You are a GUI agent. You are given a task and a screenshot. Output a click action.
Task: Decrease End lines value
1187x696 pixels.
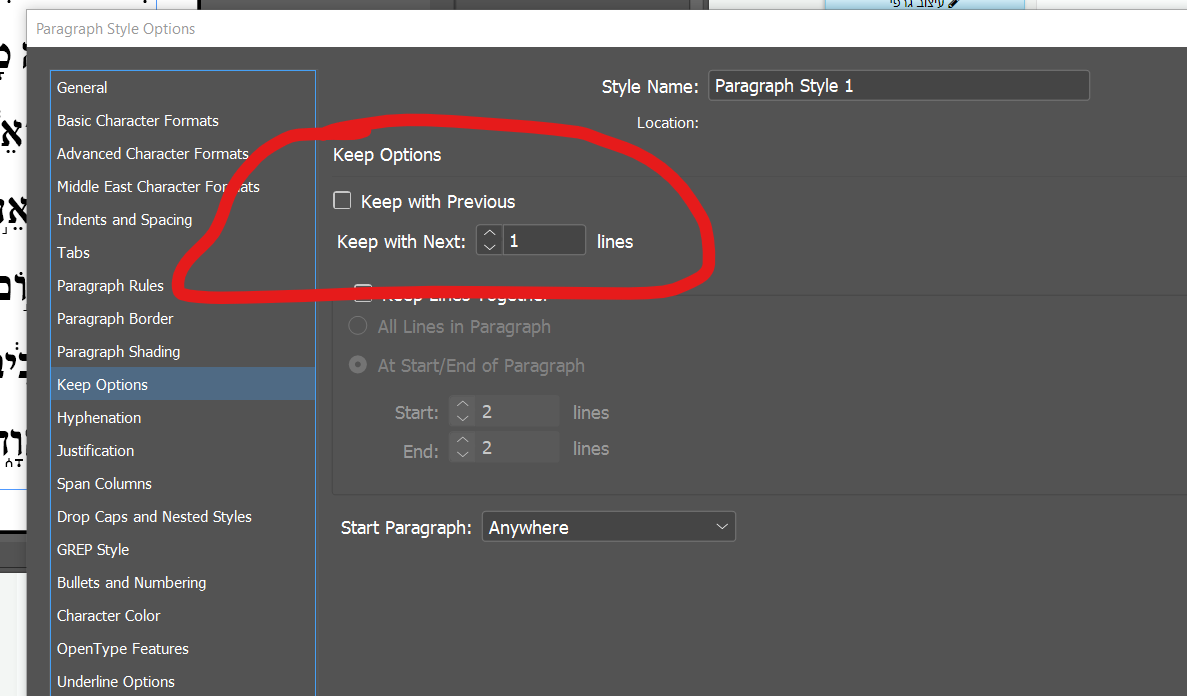[x=463, y=454]
